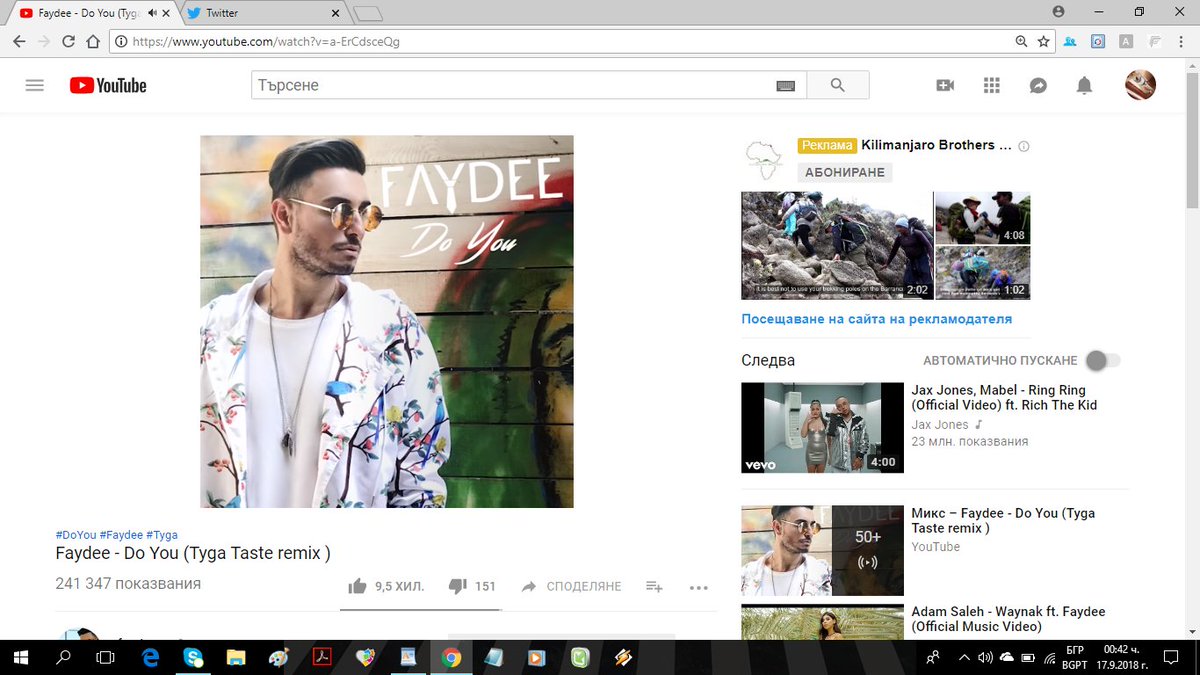Open the upload video camera icon

(x=945, y=86)
